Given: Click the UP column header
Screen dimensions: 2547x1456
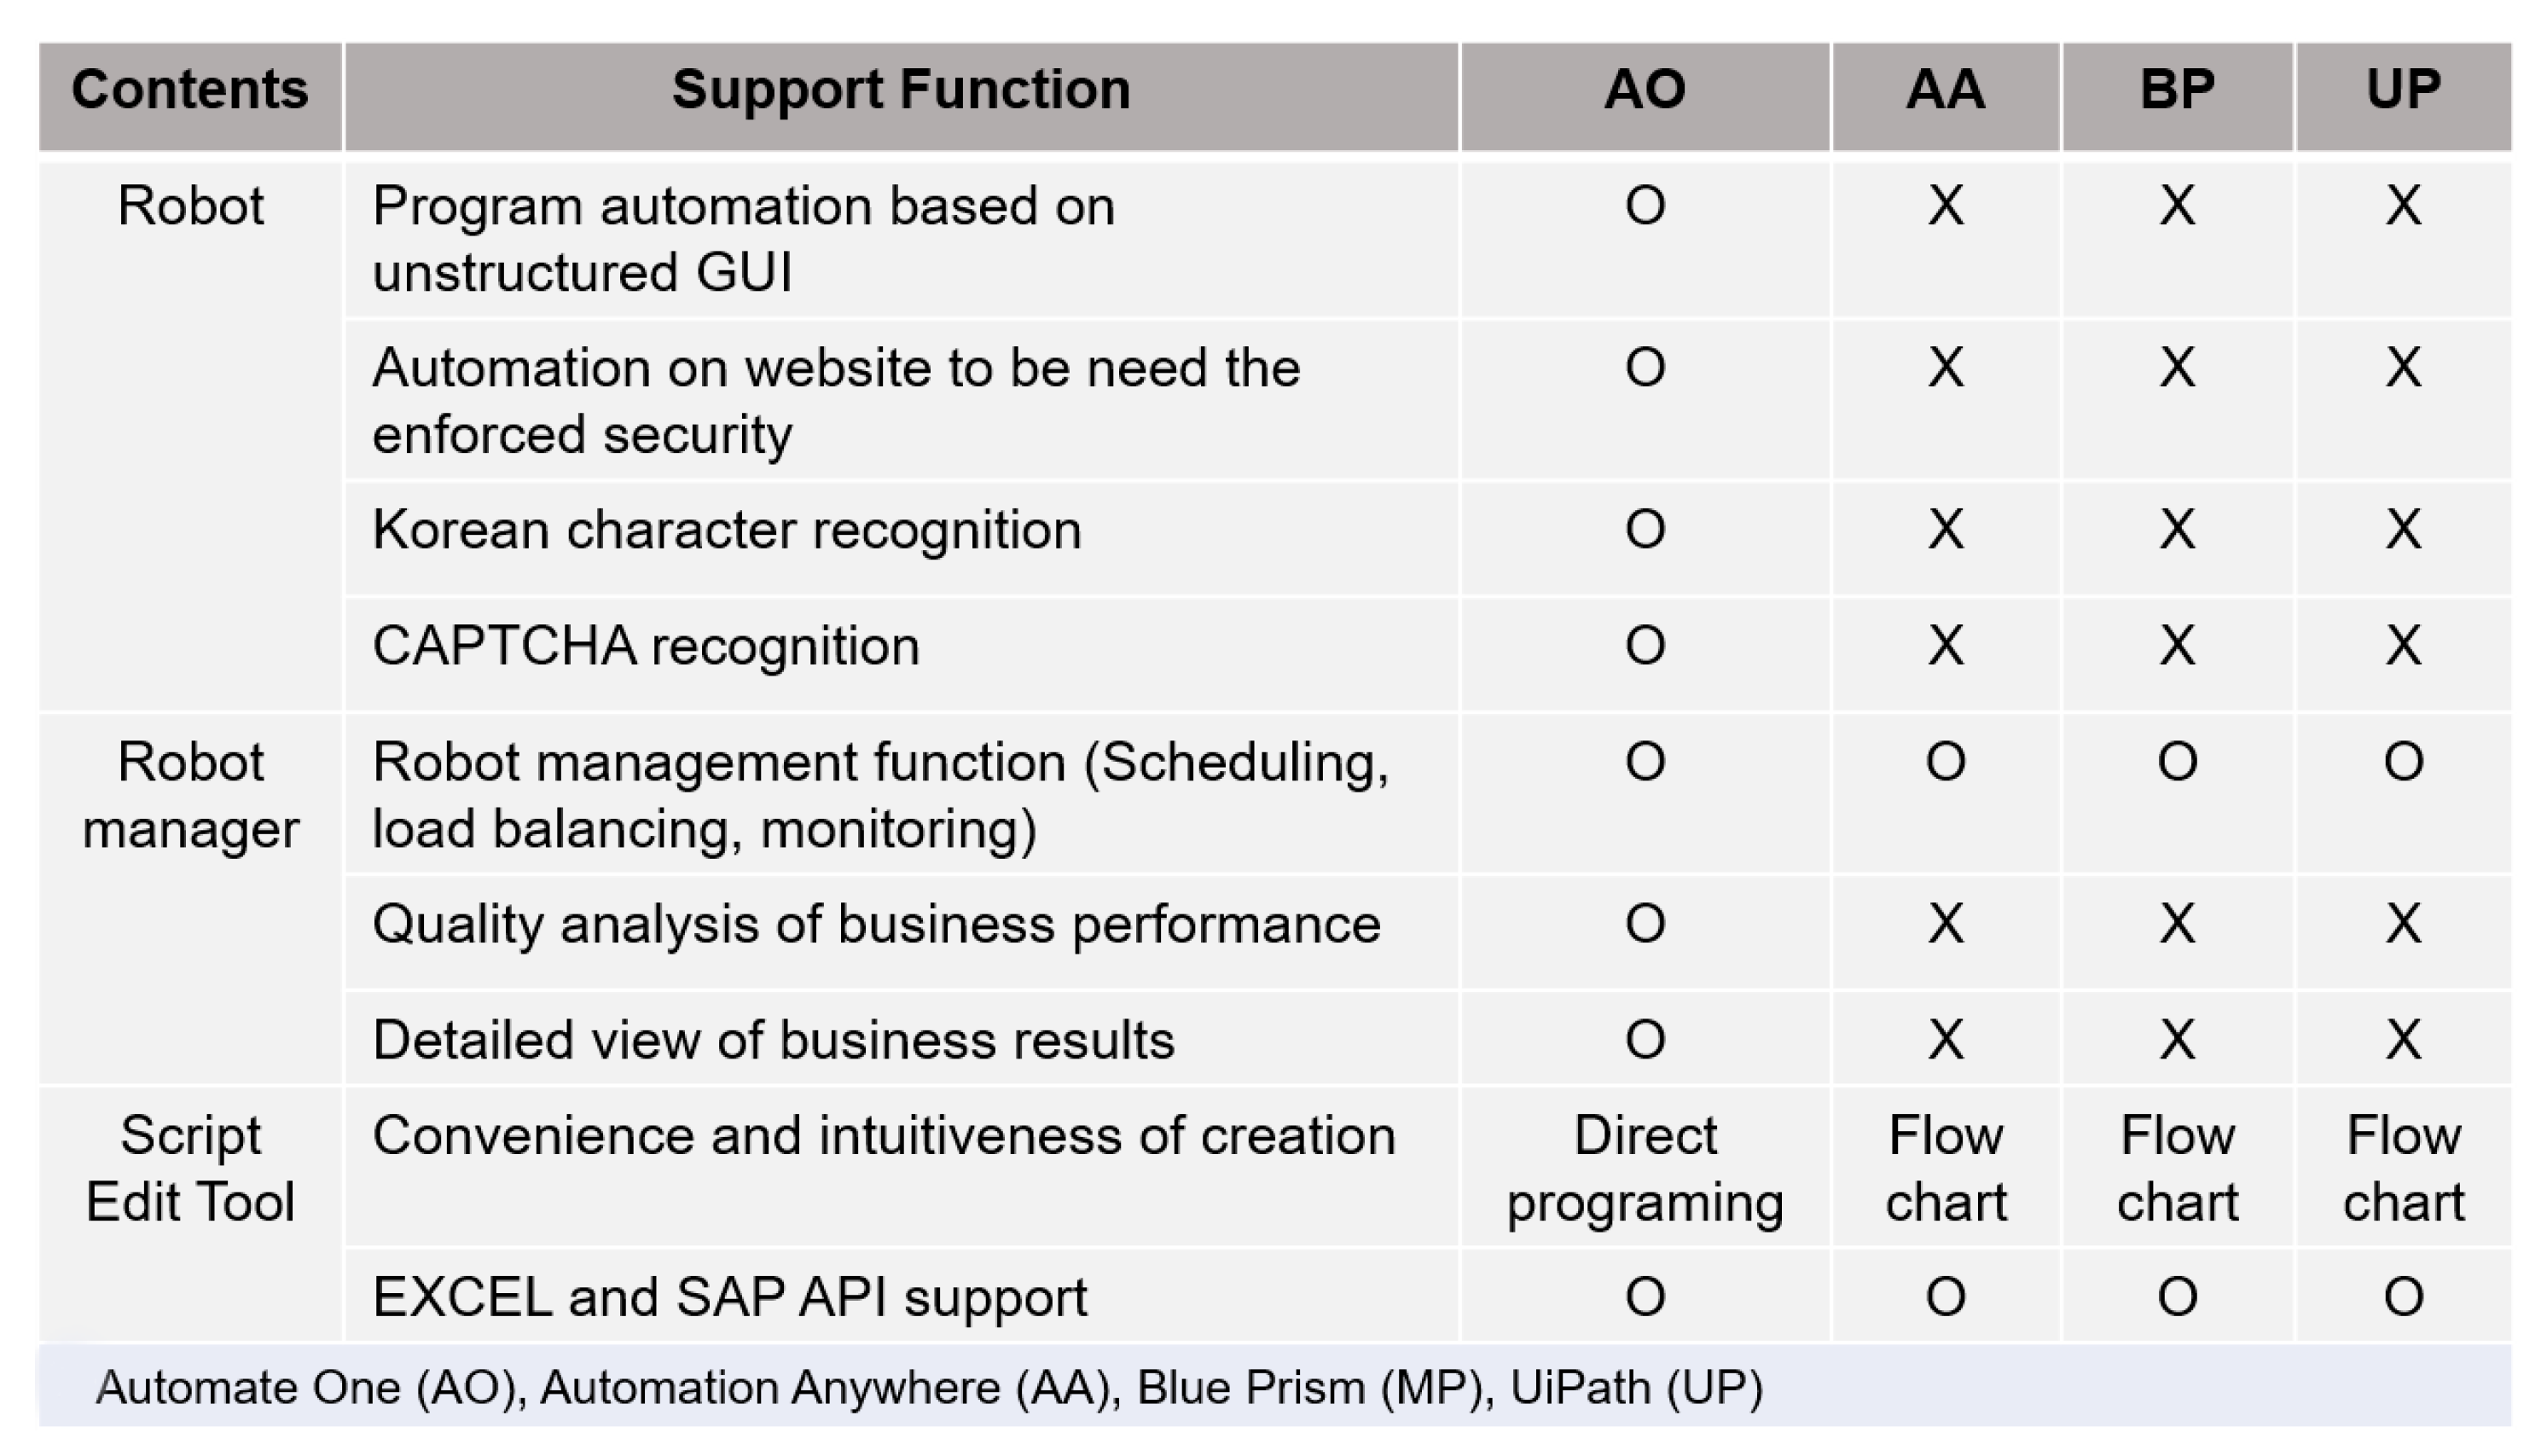Looking at the screenshot, I should [2403, 90].
